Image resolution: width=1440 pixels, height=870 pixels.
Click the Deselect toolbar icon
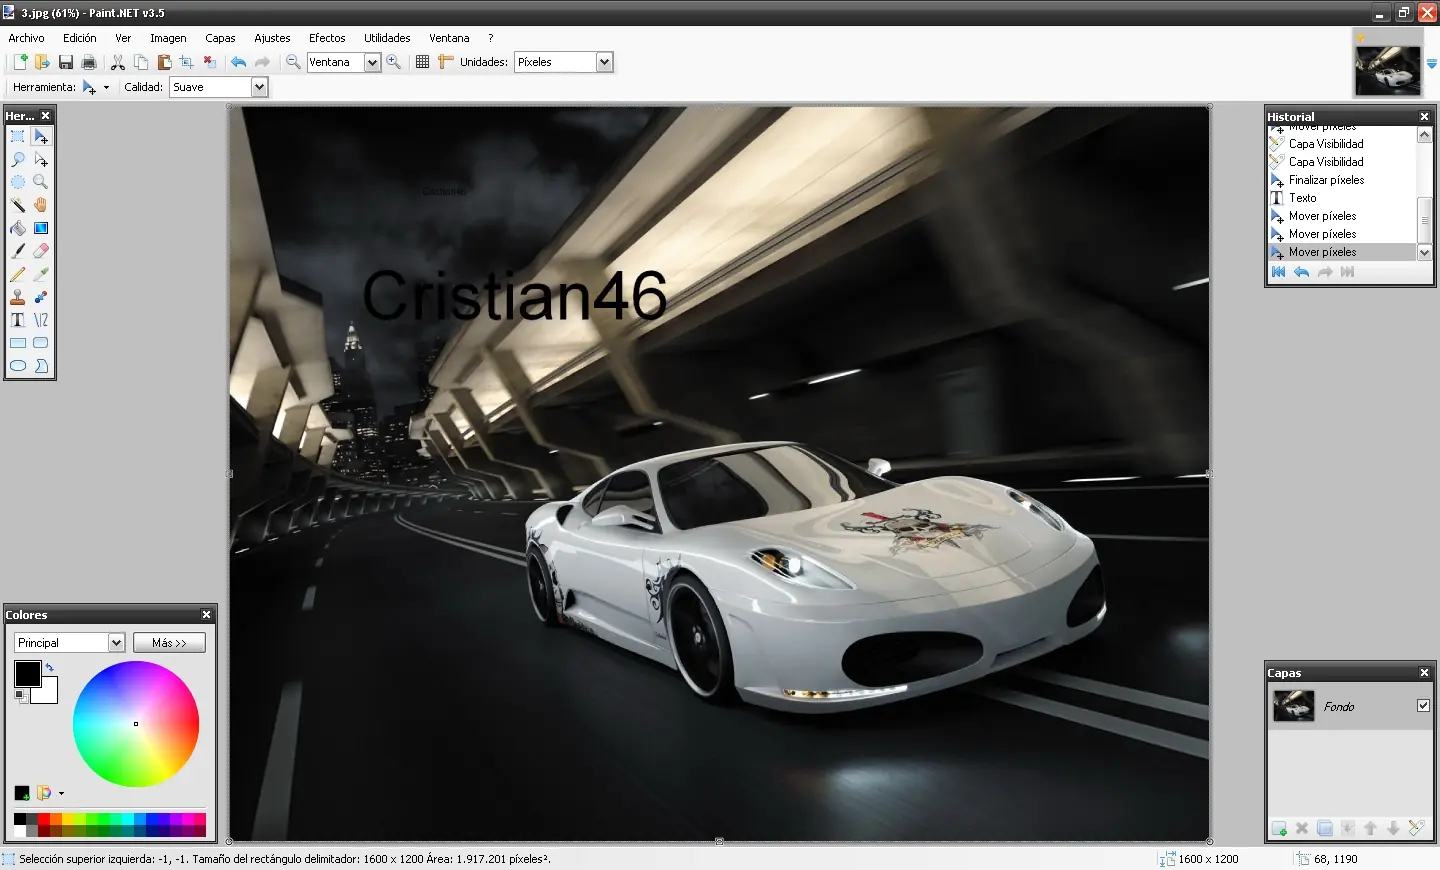point(209,62)
